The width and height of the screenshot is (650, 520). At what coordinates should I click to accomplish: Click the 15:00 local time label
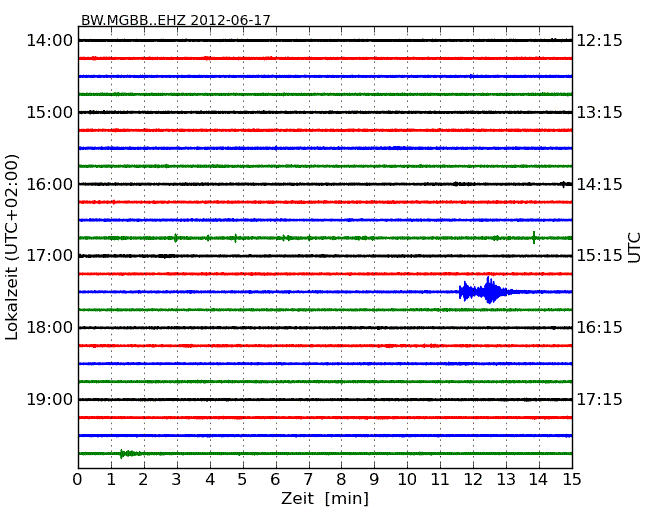point(49,112)
